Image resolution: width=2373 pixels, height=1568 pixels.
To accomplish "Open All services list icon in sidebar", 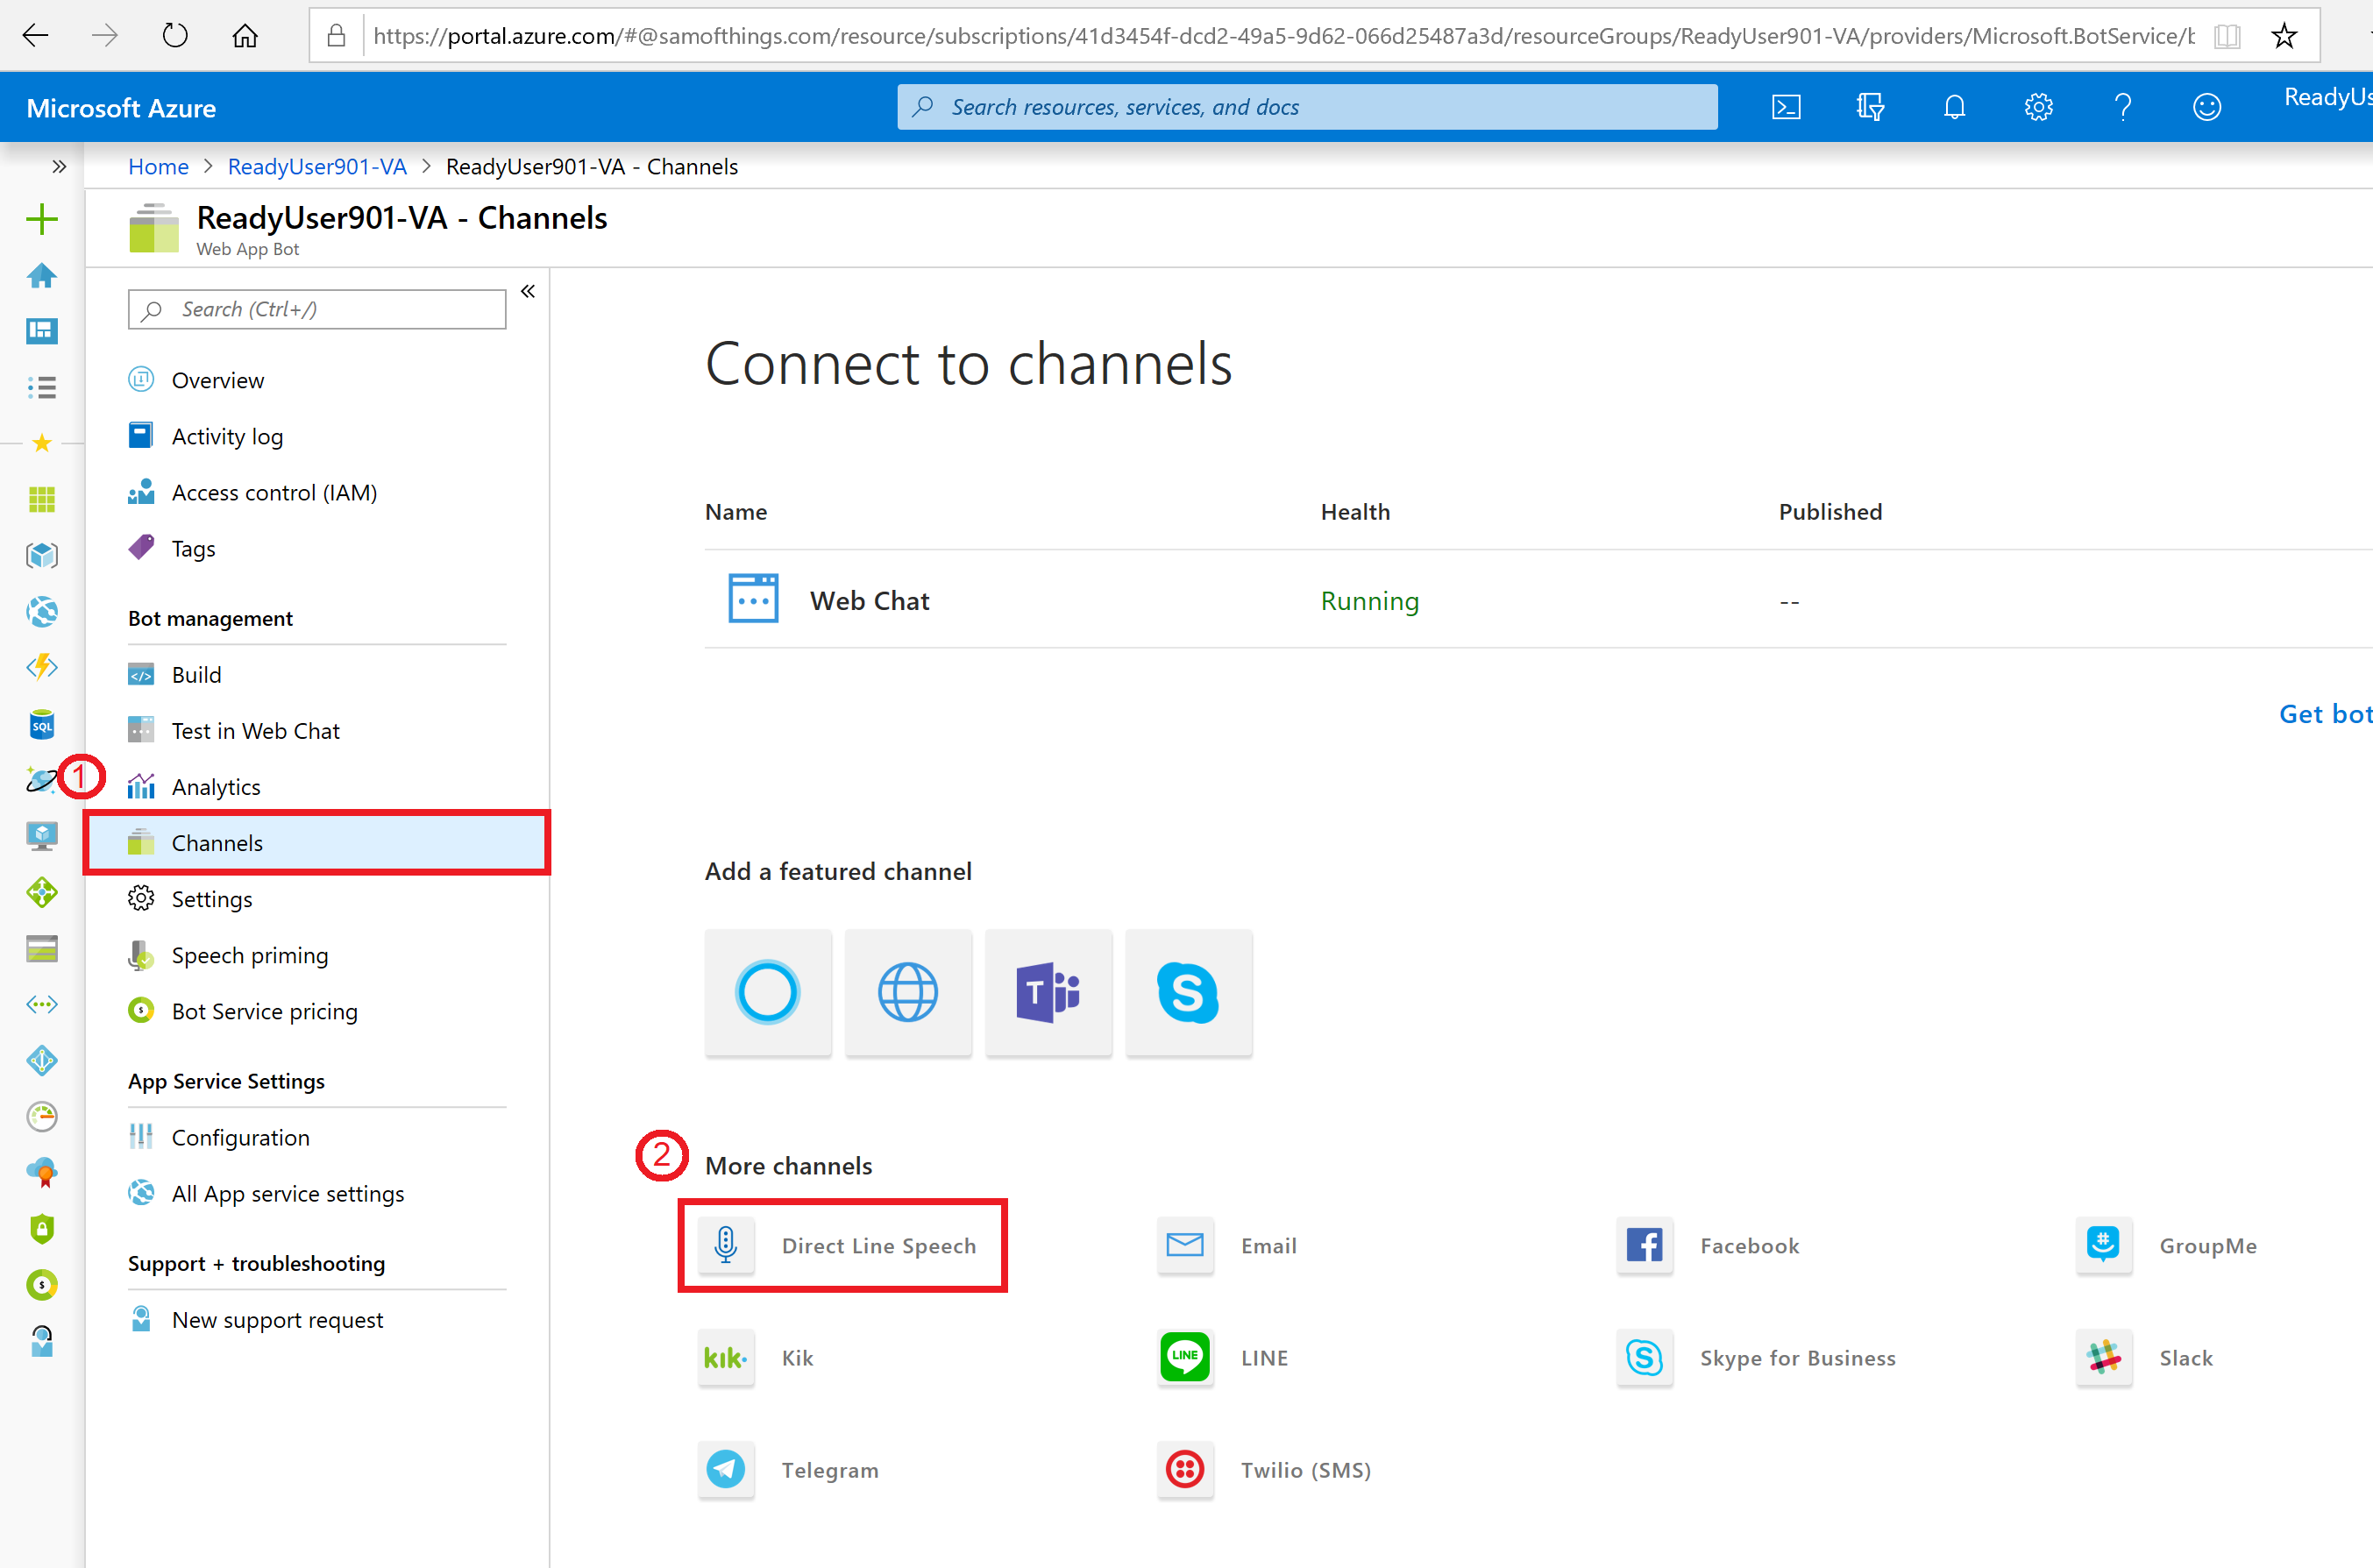I will click(42, 387).
